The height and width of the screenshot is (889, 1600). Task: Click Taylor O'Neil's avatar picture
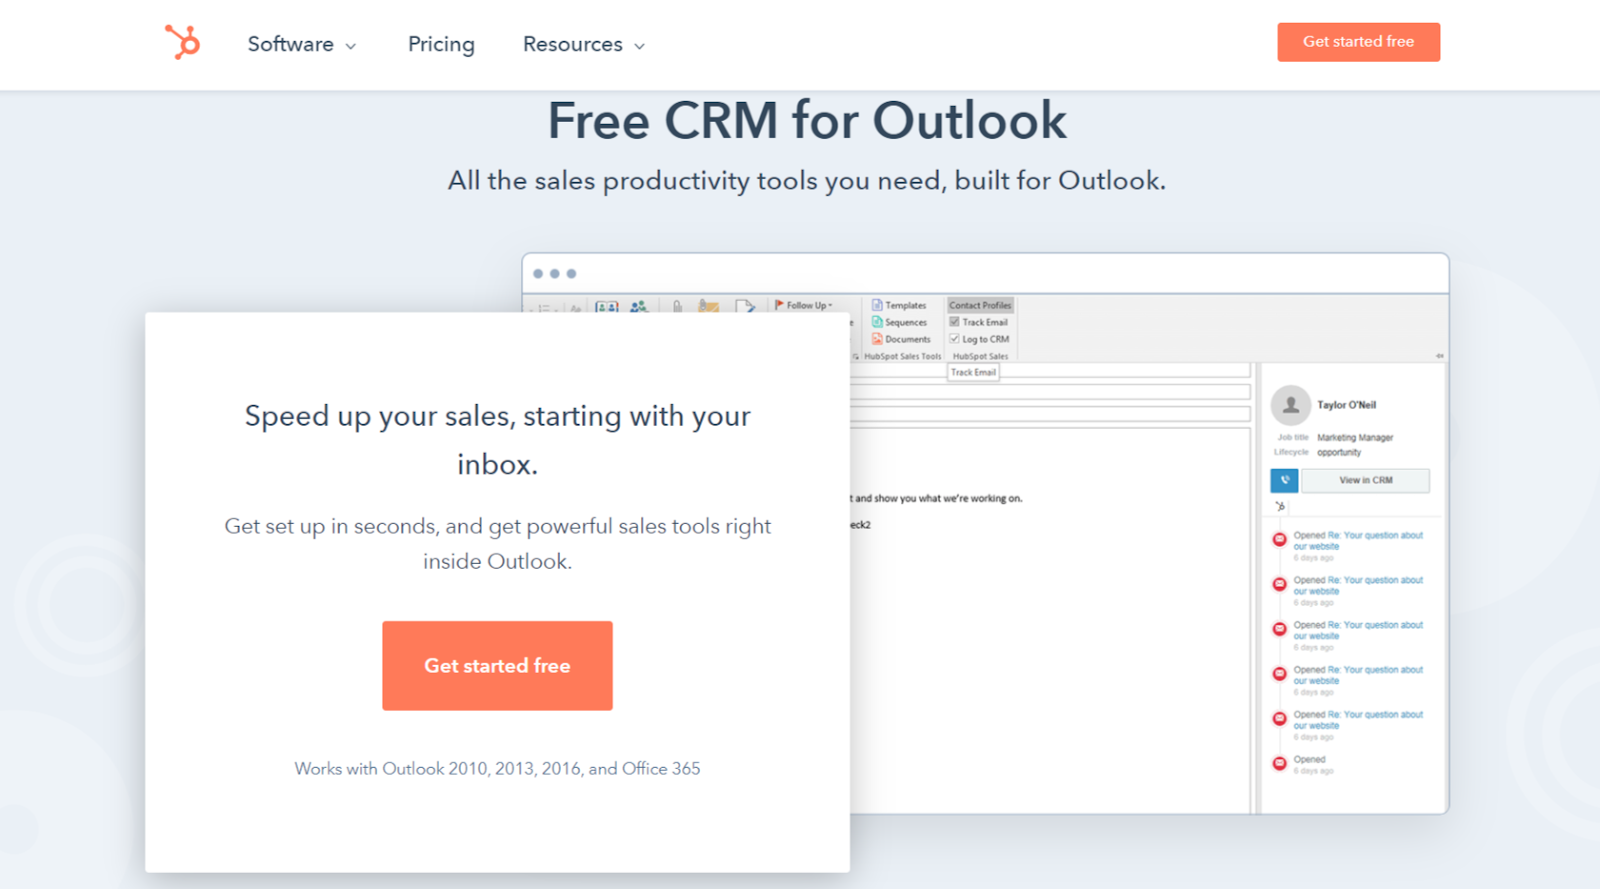[x=1290, y=405]
